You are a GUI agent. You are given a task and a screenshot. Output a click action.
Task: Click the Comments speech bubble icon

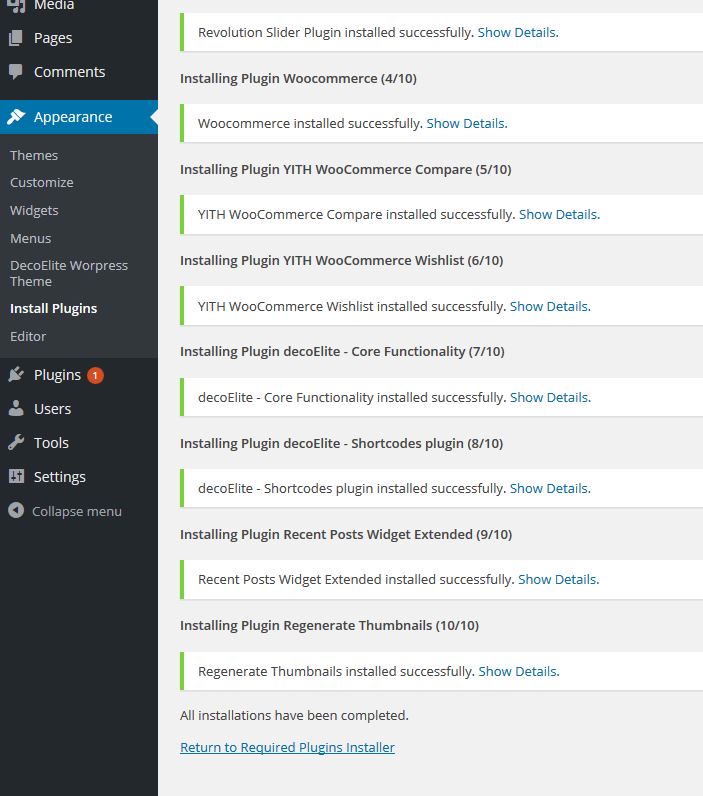pos(16,72)
